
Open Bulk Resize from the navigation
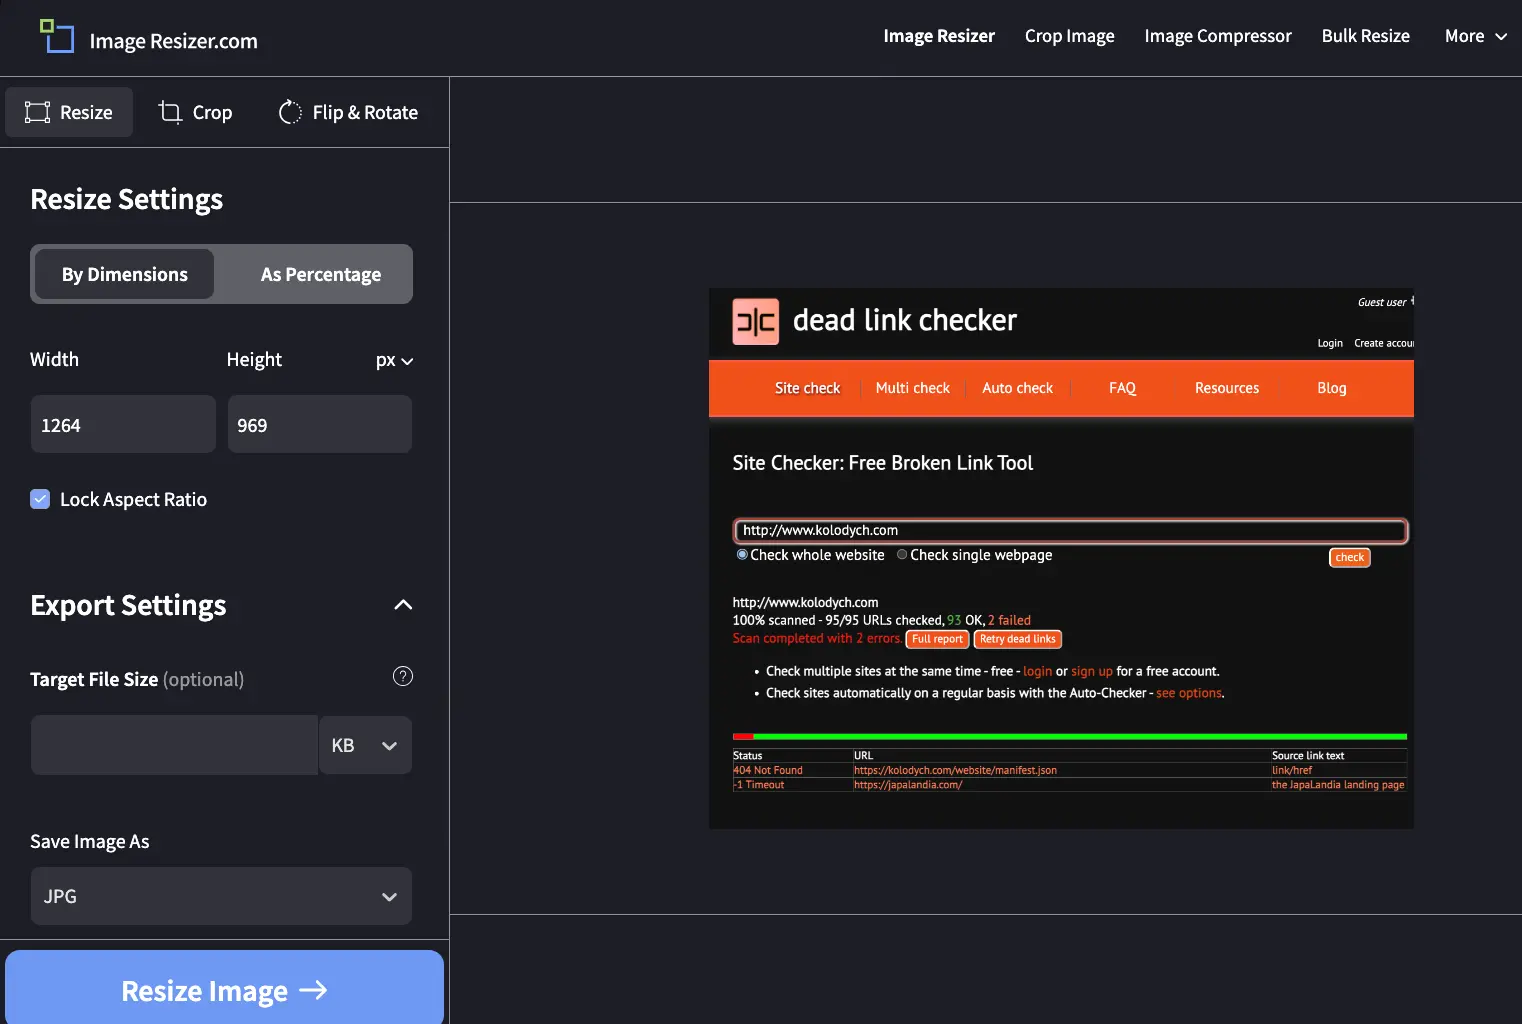pyautogui.click(x=1365, y=36)
